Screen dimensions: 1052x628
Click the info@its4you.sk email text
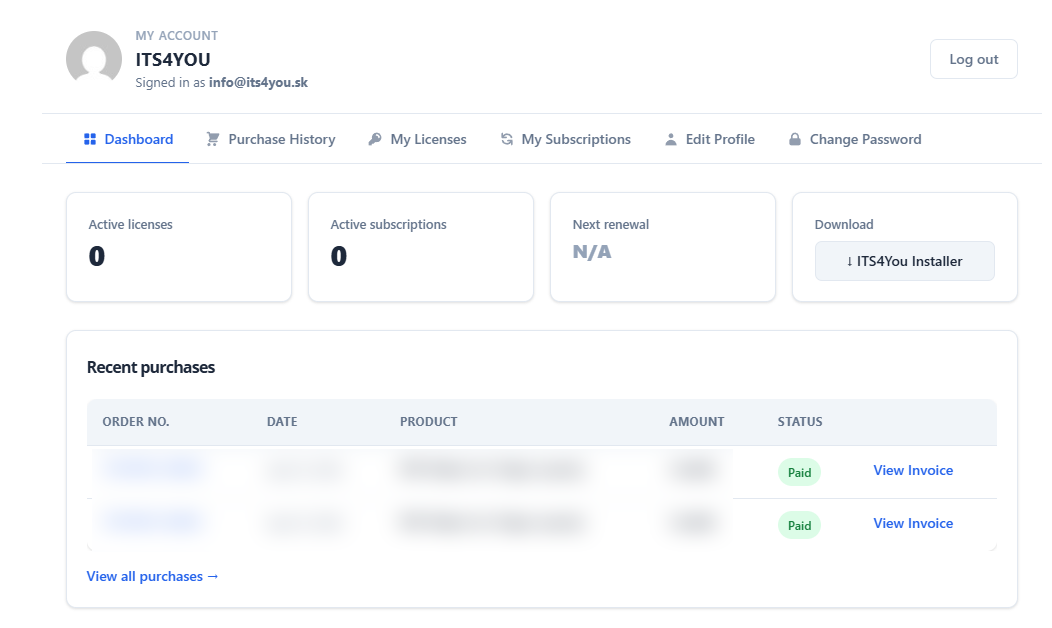pos(258,83)
